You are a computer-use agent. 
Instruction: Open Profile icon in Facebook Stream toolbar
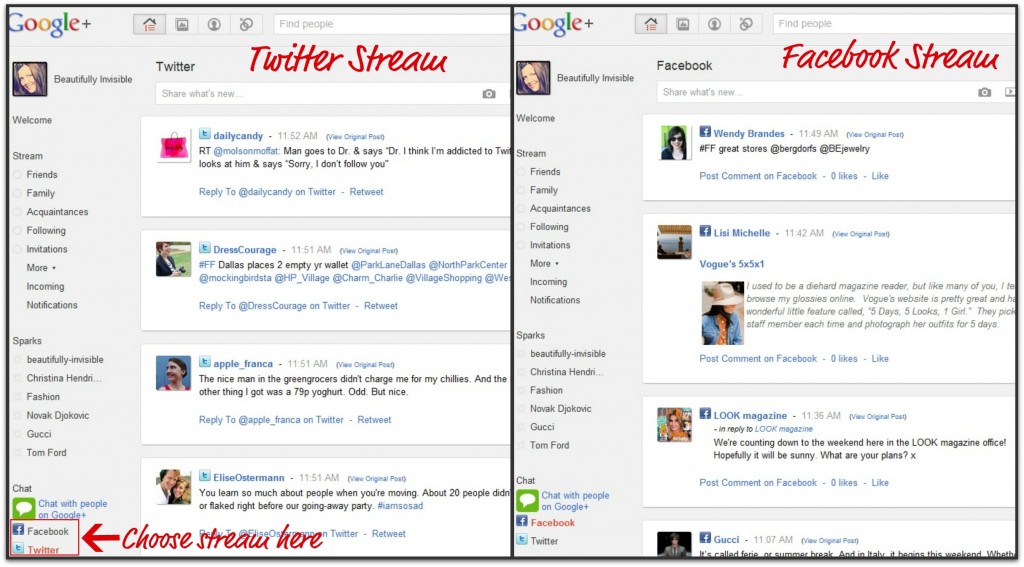click(714, 24)
